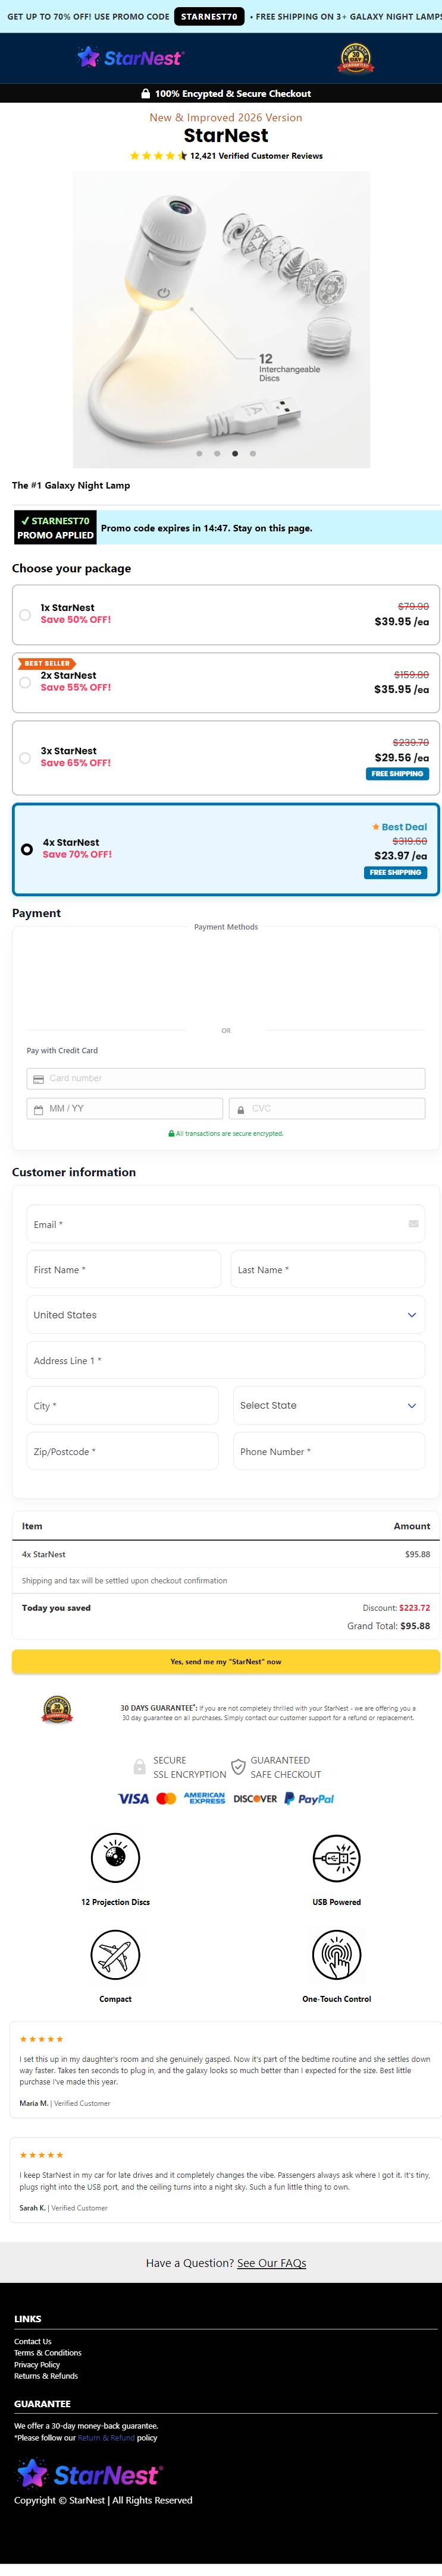Click the Address Line 1 field
The height and width of the screenshot is (2576, 442).
[x=226, y=1360]
